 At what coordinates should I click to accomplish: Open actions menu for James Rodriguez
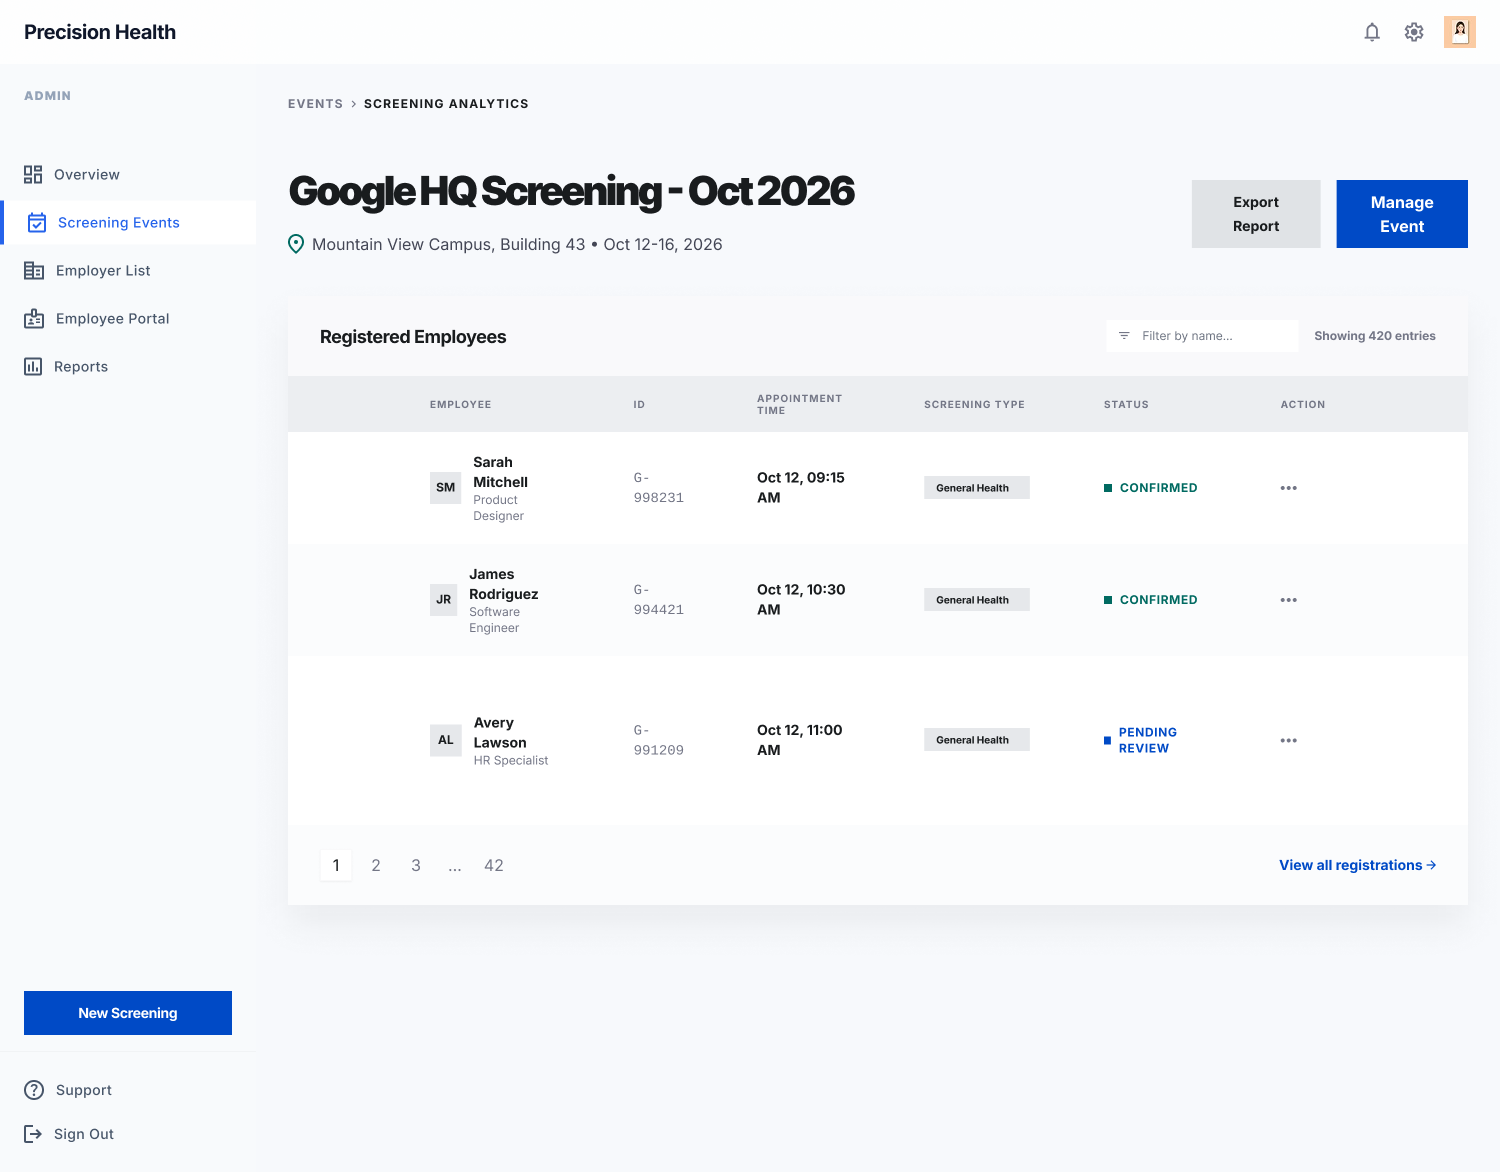pos(1288,600)
